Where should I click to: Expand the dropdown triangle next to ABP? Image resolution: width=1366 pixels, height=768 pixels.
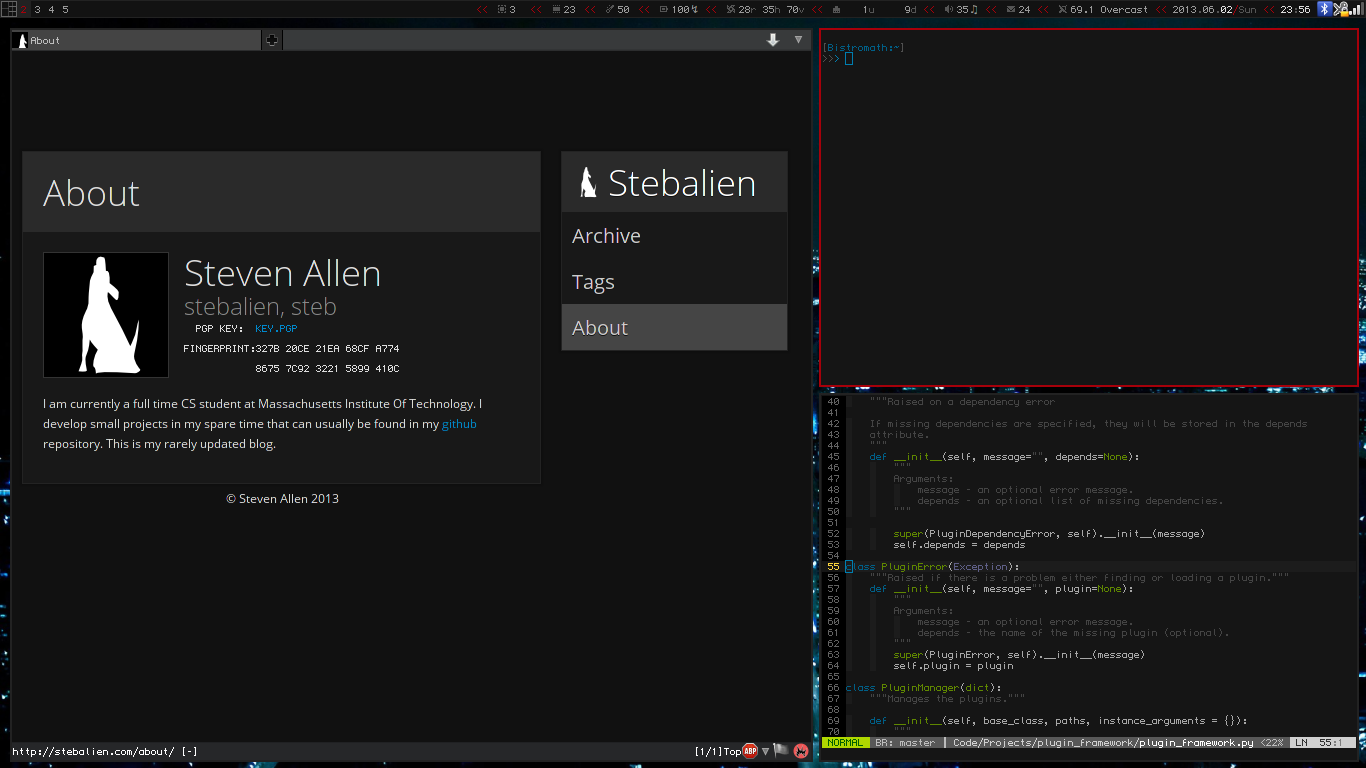click(766, 751)
